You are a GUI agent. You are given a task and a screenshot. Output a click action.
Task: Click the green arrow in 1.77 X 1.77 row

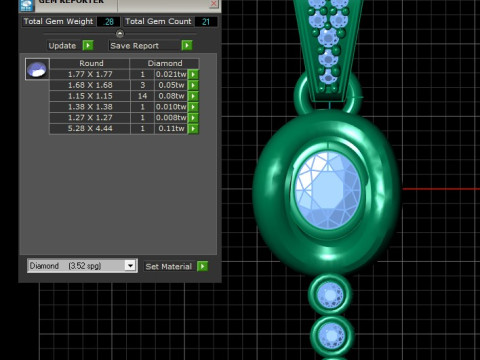(x=193, y=74)
